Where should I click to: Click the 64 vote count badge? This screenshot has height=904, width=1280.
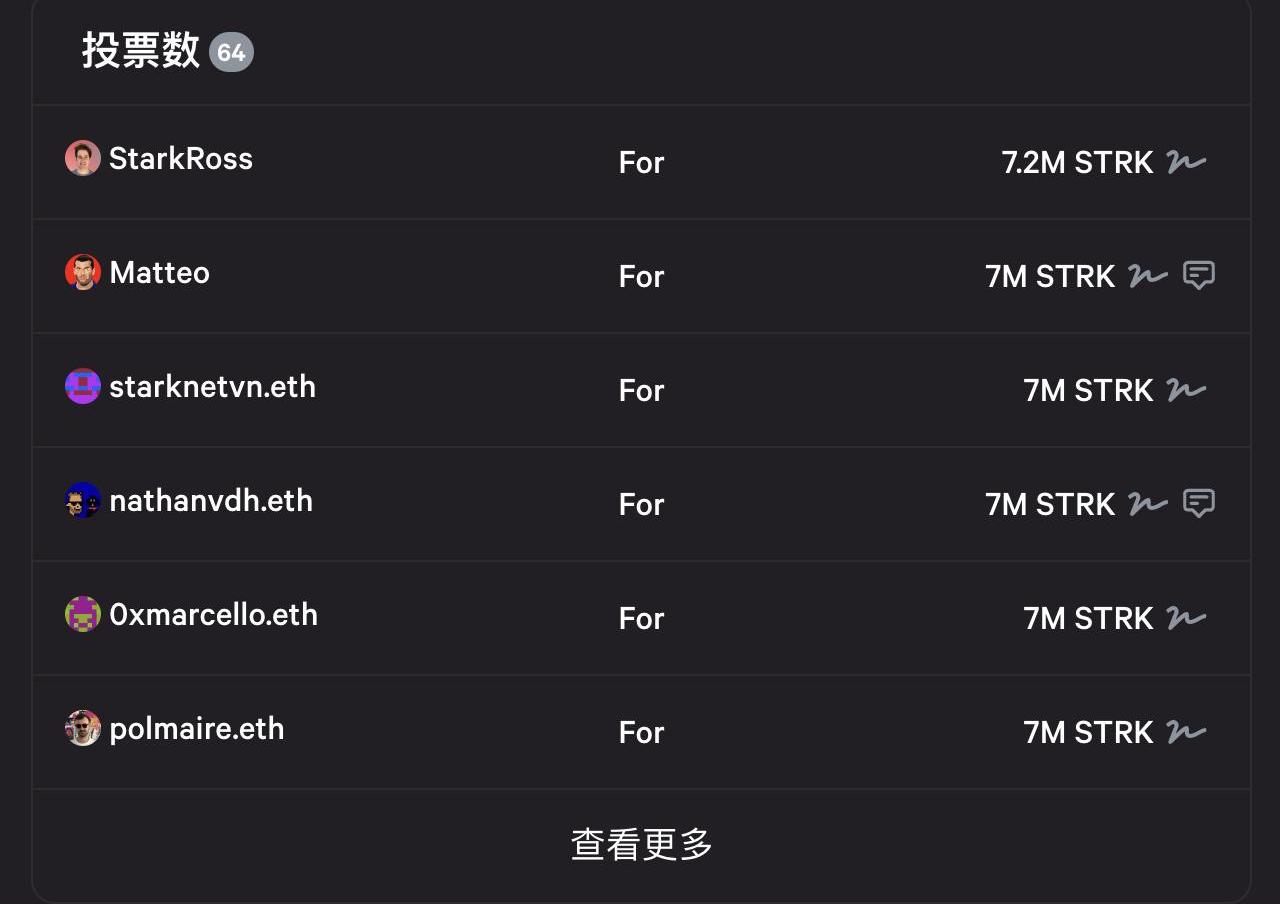coord(231,52)
